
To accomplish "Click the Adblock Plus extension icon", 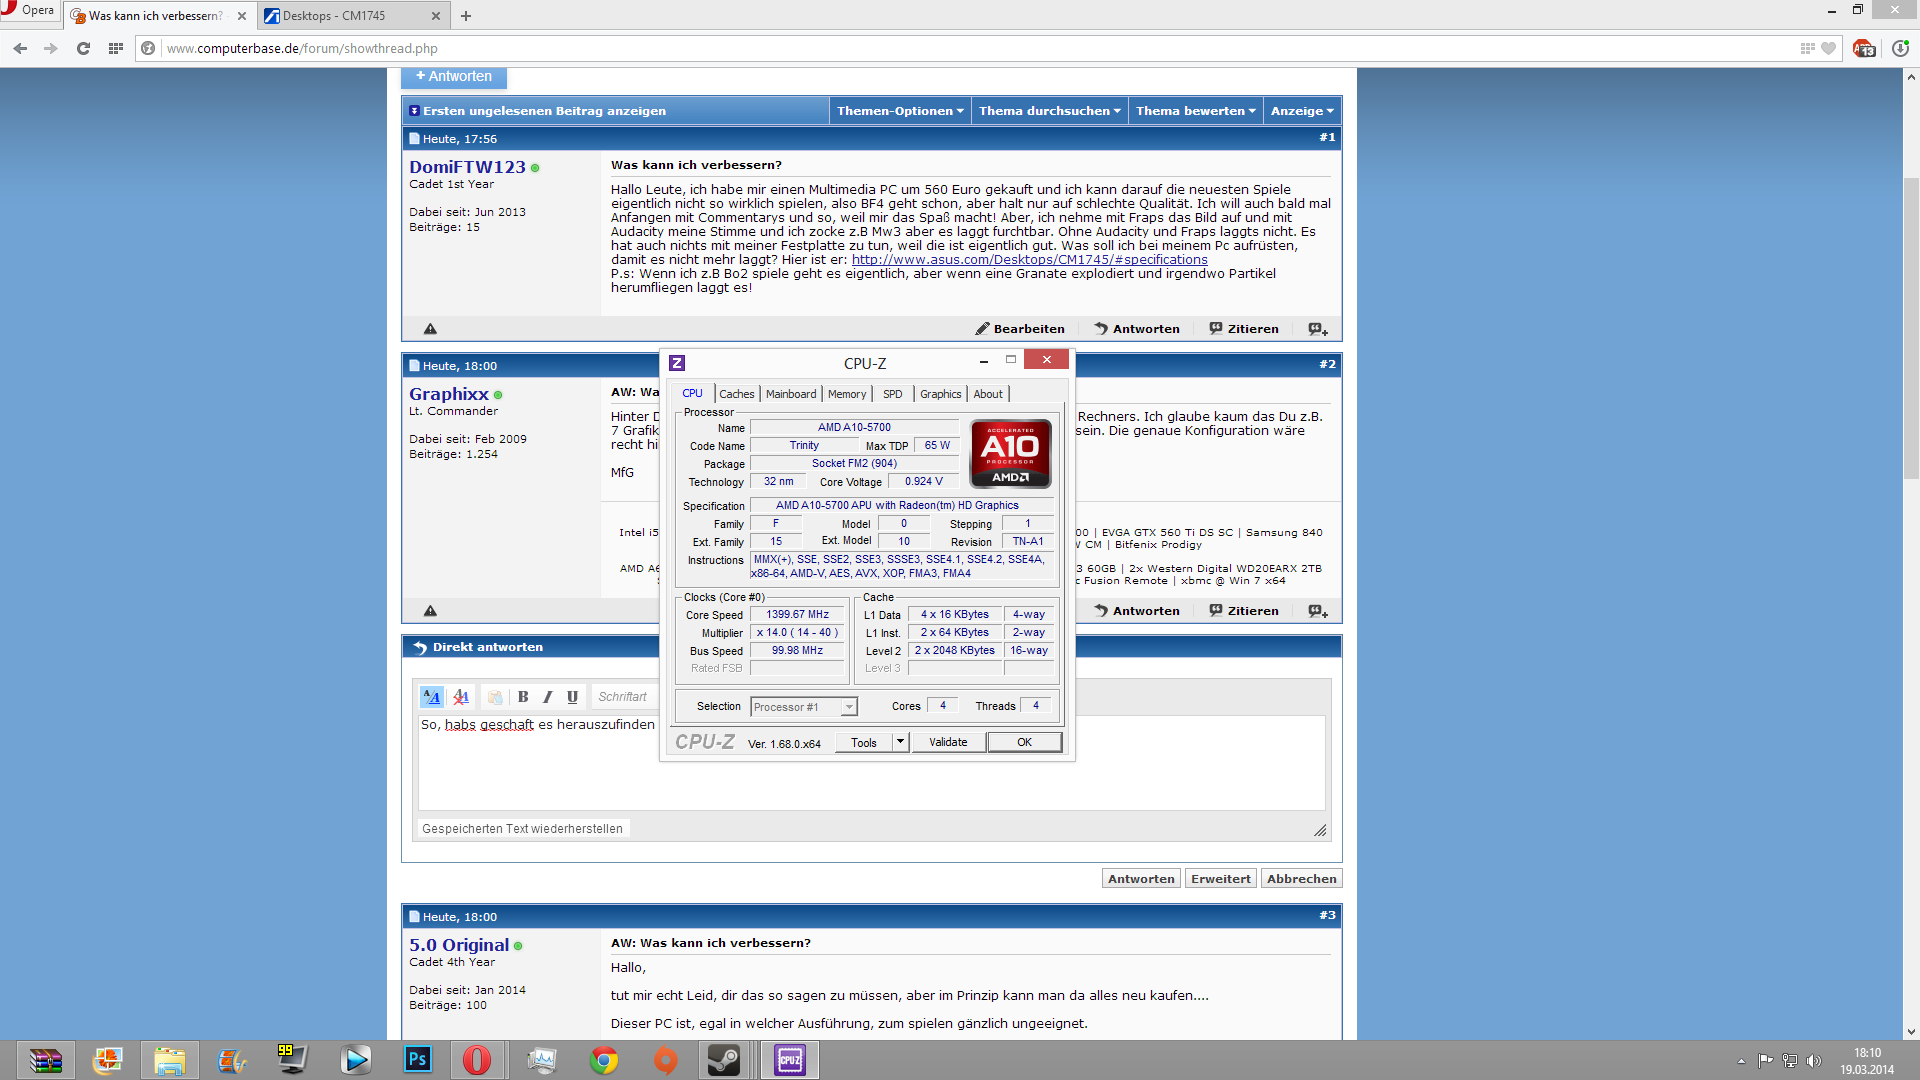I will (x=1863, y=48).
